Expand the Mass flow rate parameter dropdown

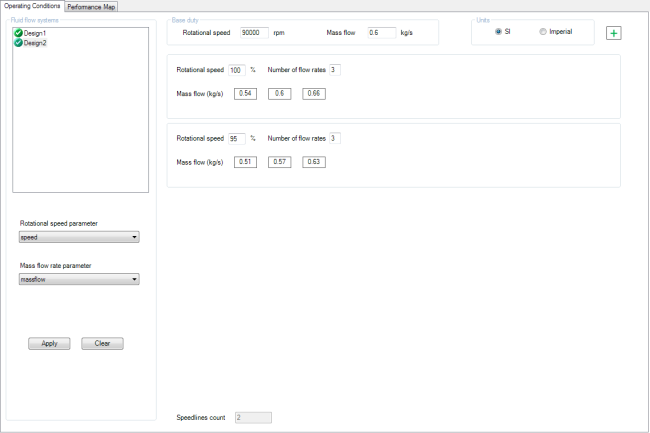pyautogui.click(x=79, y=280)
